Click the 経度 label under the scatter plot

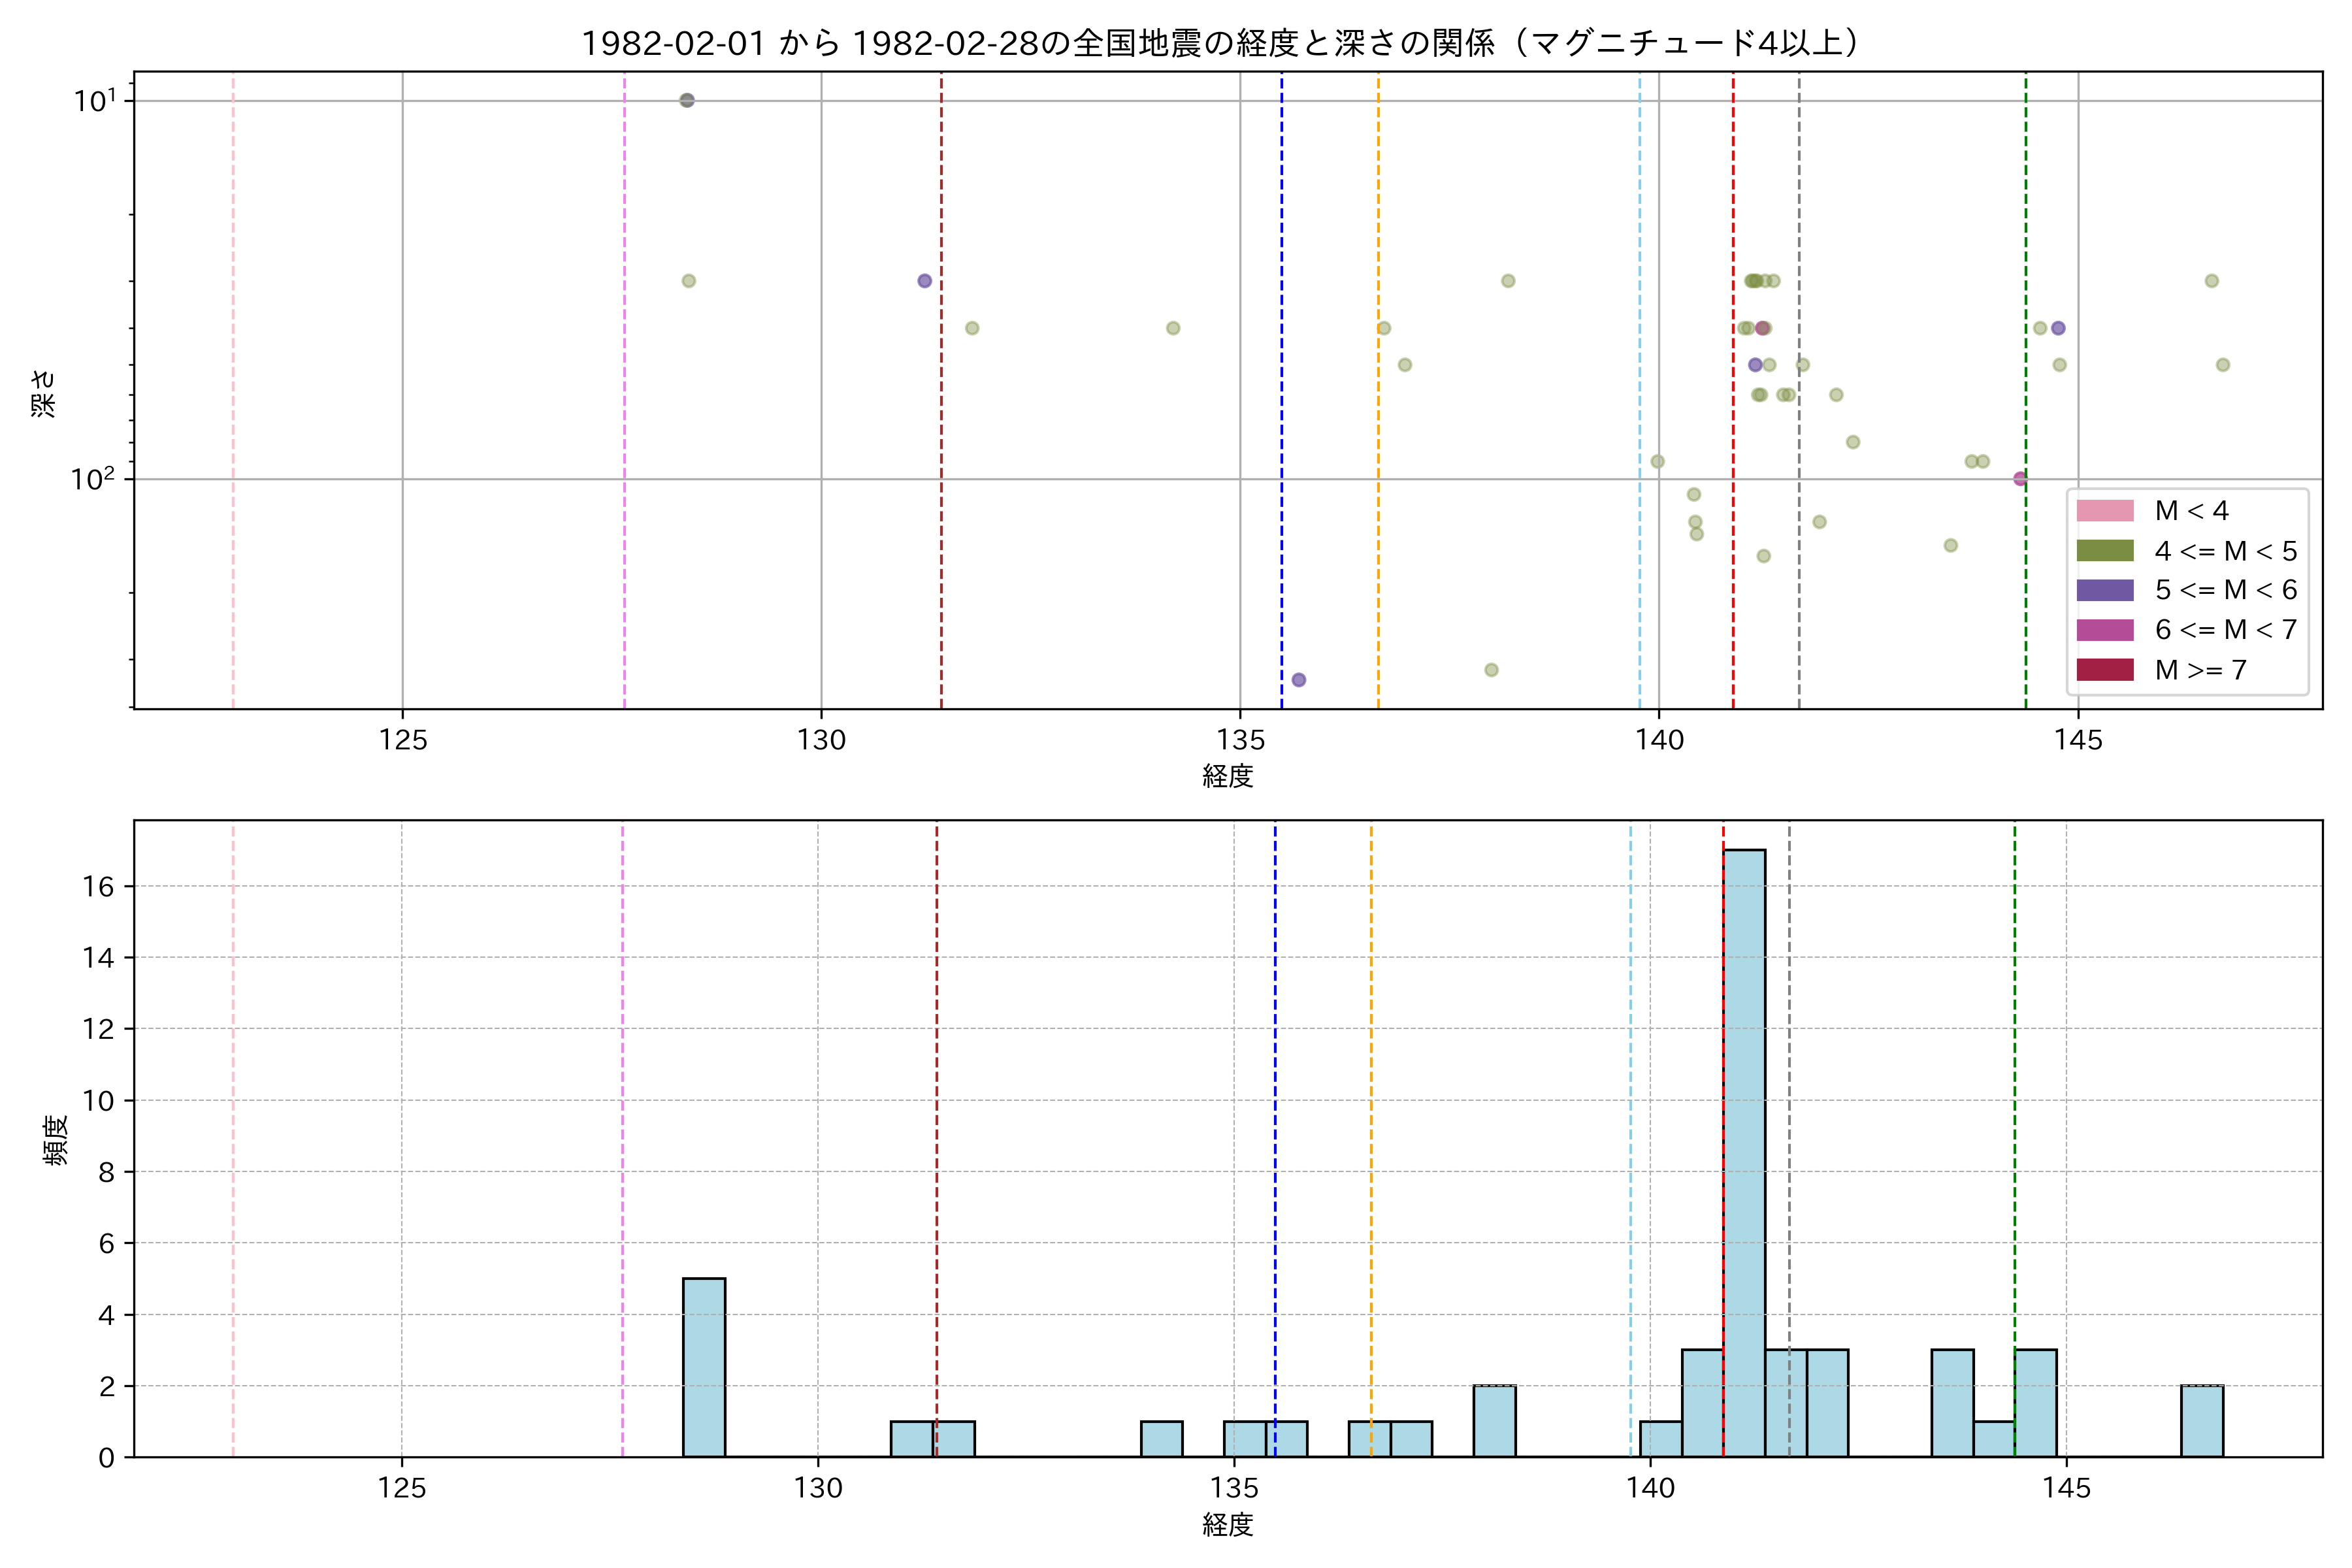click(1228, 776)
